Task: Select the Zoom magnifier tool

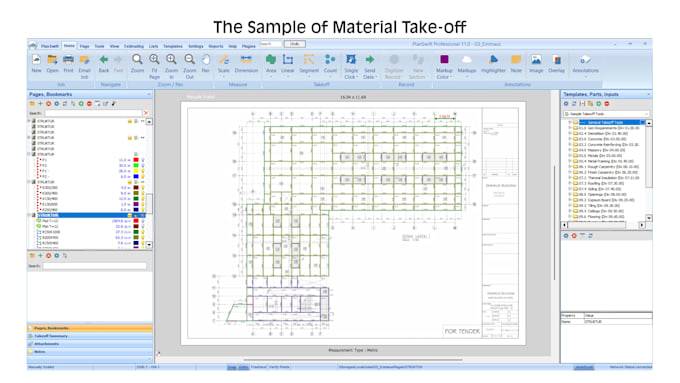Action: pyautogui.click(x=137, y=59)
